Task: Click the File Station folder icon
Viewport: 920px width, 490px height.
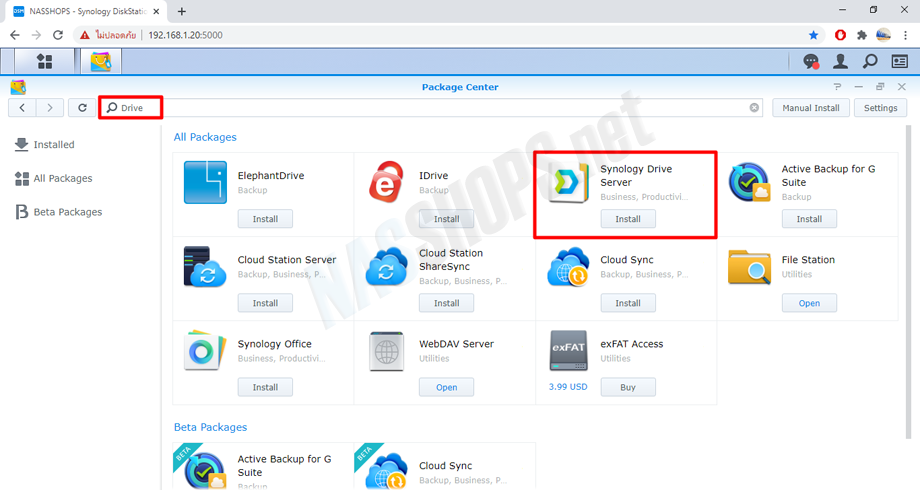Action: click(749, 266)
